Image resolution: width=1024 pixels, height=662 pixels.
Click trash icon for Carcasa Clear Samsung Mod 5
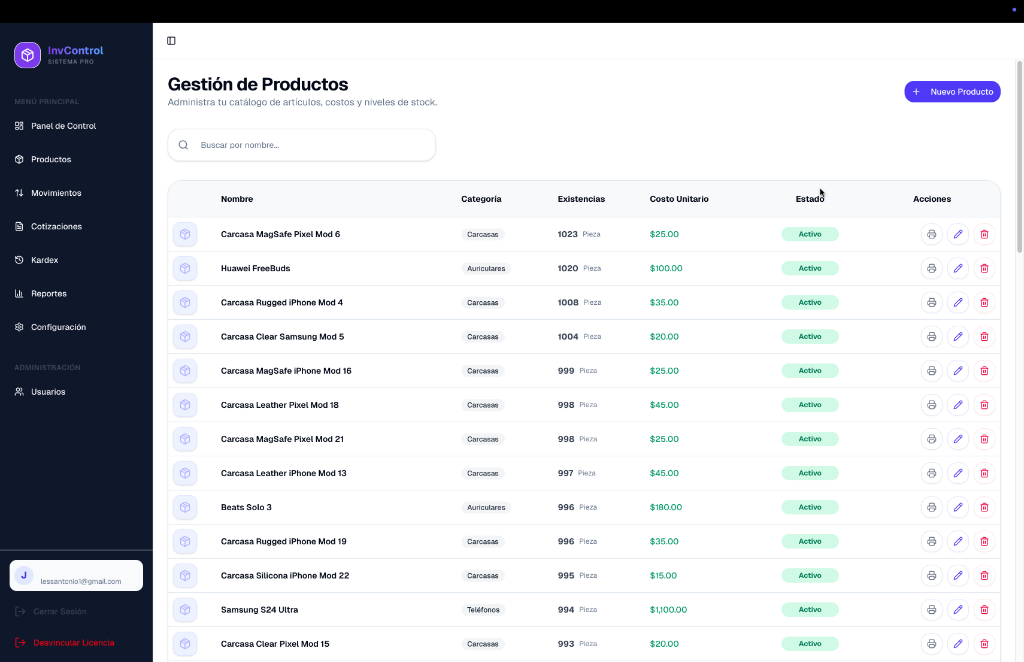[x=984, y=336]
